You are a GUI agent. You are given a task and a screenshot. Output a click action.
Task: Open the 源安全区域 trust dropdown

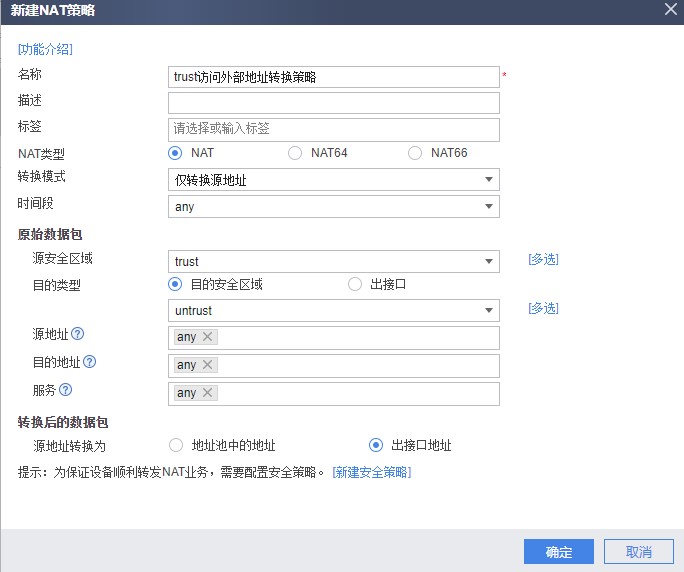334,262
